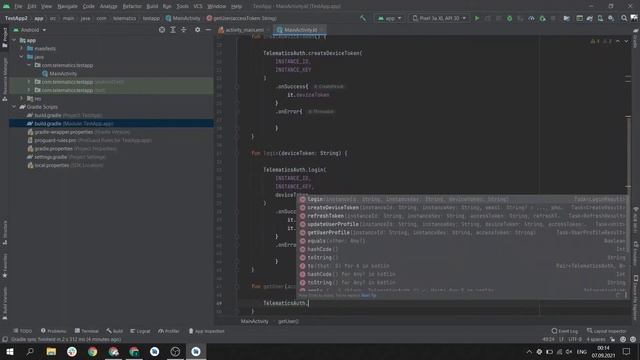This screenshot has width=640, height=360.
Task: Click the Windows Start button
Action: pos(10,351)
